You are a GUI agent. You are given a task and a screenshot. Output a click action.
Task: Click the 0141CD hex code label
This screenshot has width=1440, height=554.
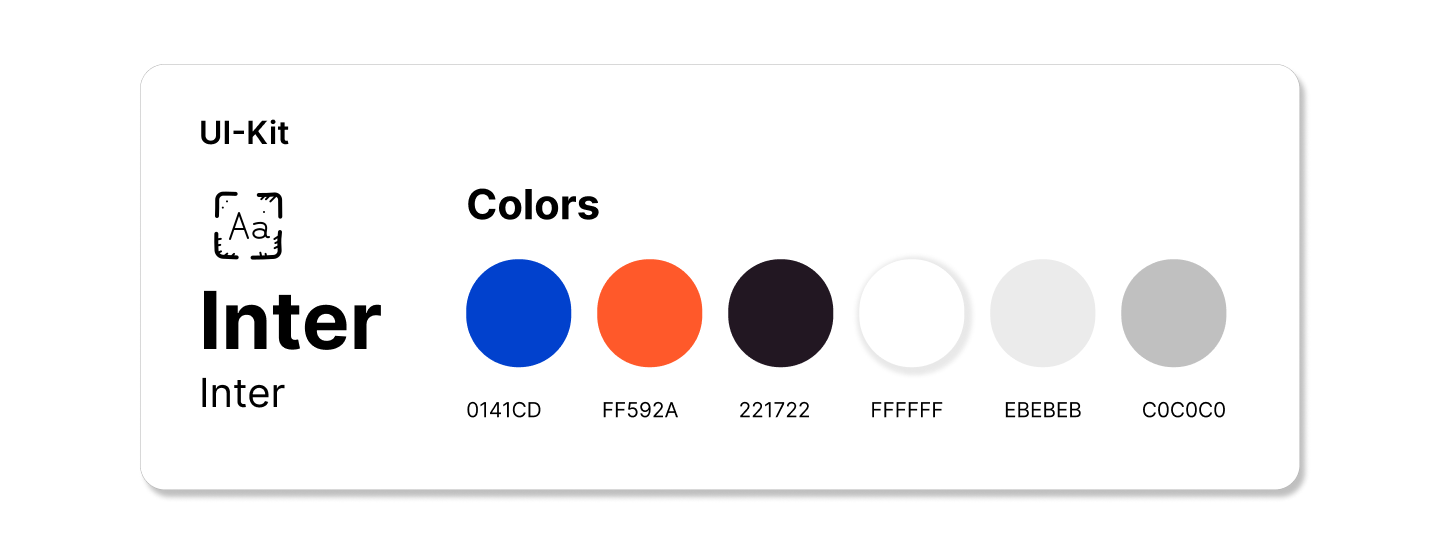504,410
